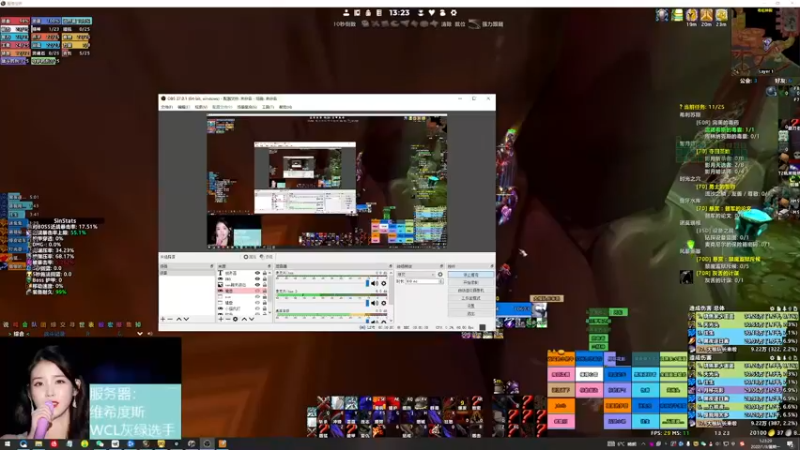Screen dimensions: 800x450
Task: Click the 停止推流 stop streaming button
Action: pos(471,274)
